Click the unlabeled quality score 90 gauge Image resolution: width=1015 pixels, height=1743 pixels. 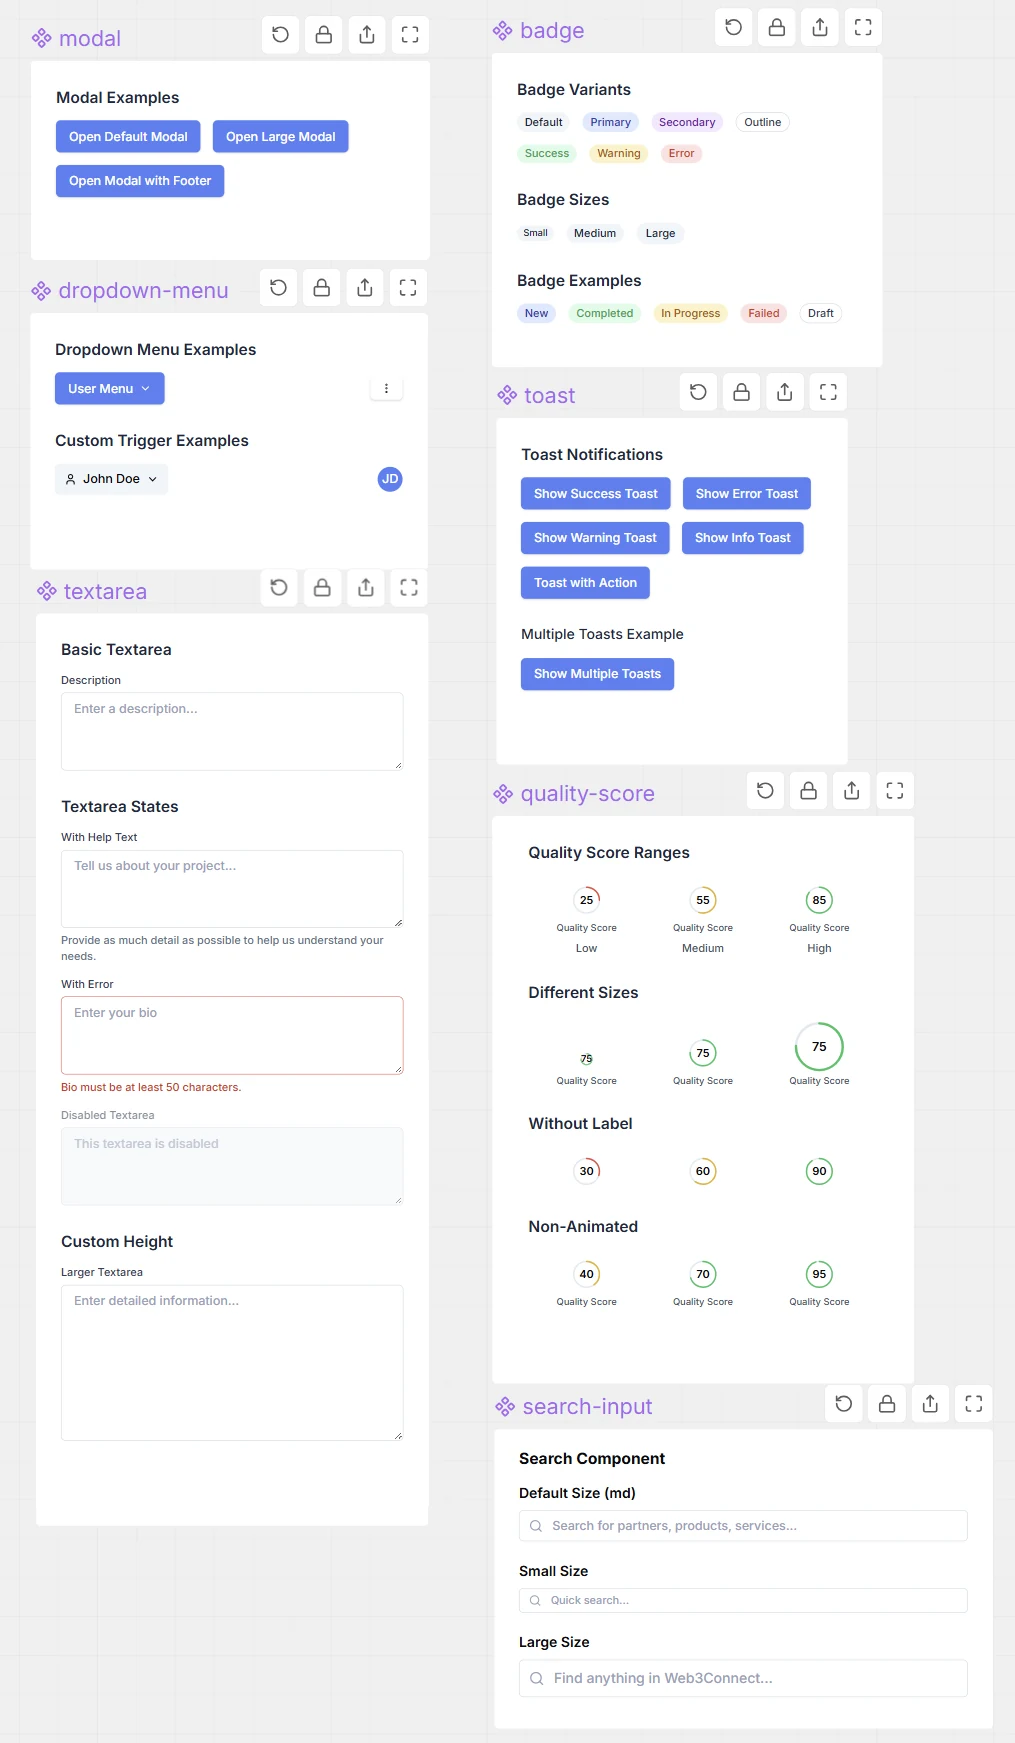click(x=819, y=1171)
